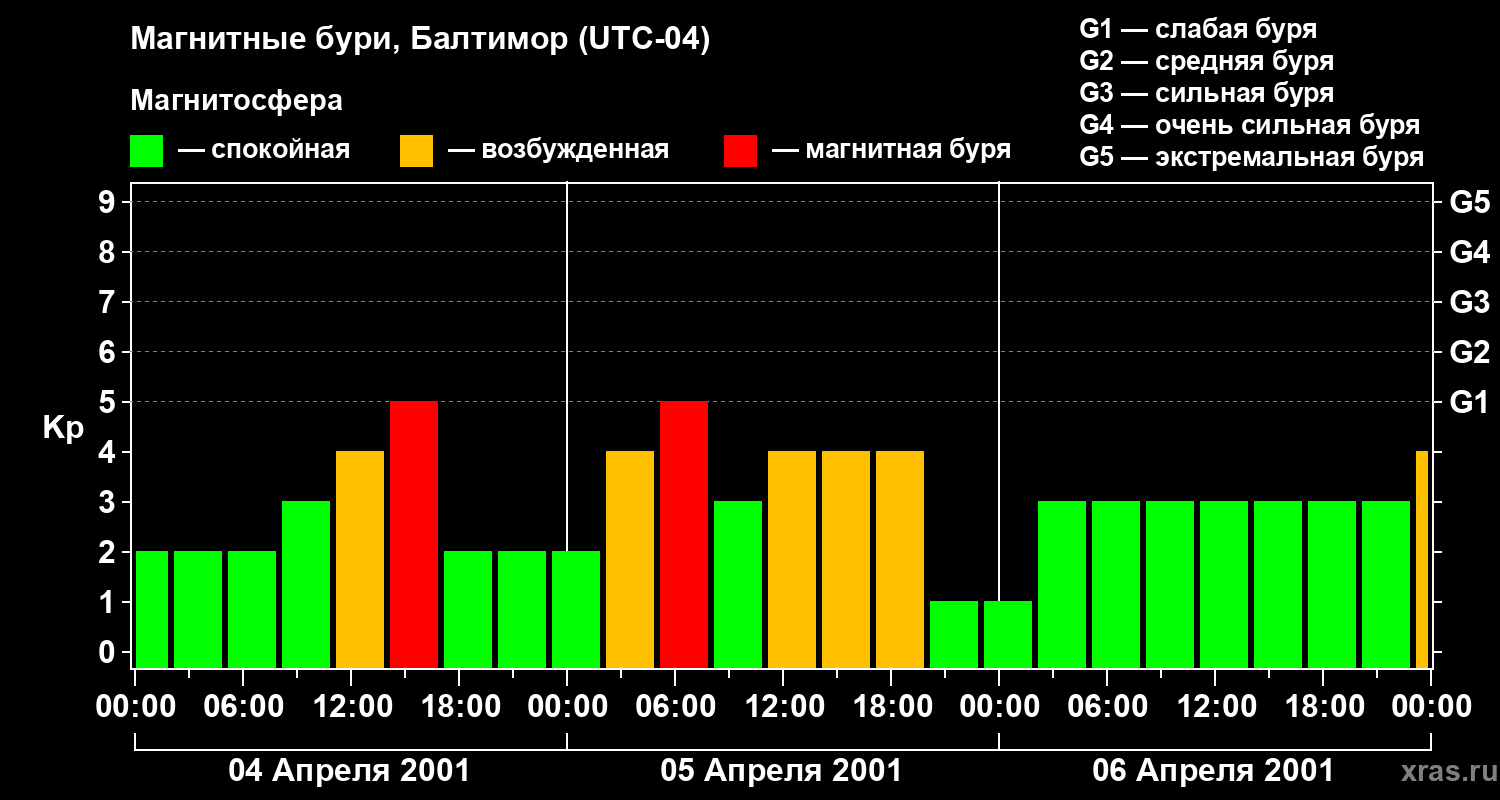Click the '05 Апреля 2001' date label
Screen dimensions: 1500x800
click(781, 771)
